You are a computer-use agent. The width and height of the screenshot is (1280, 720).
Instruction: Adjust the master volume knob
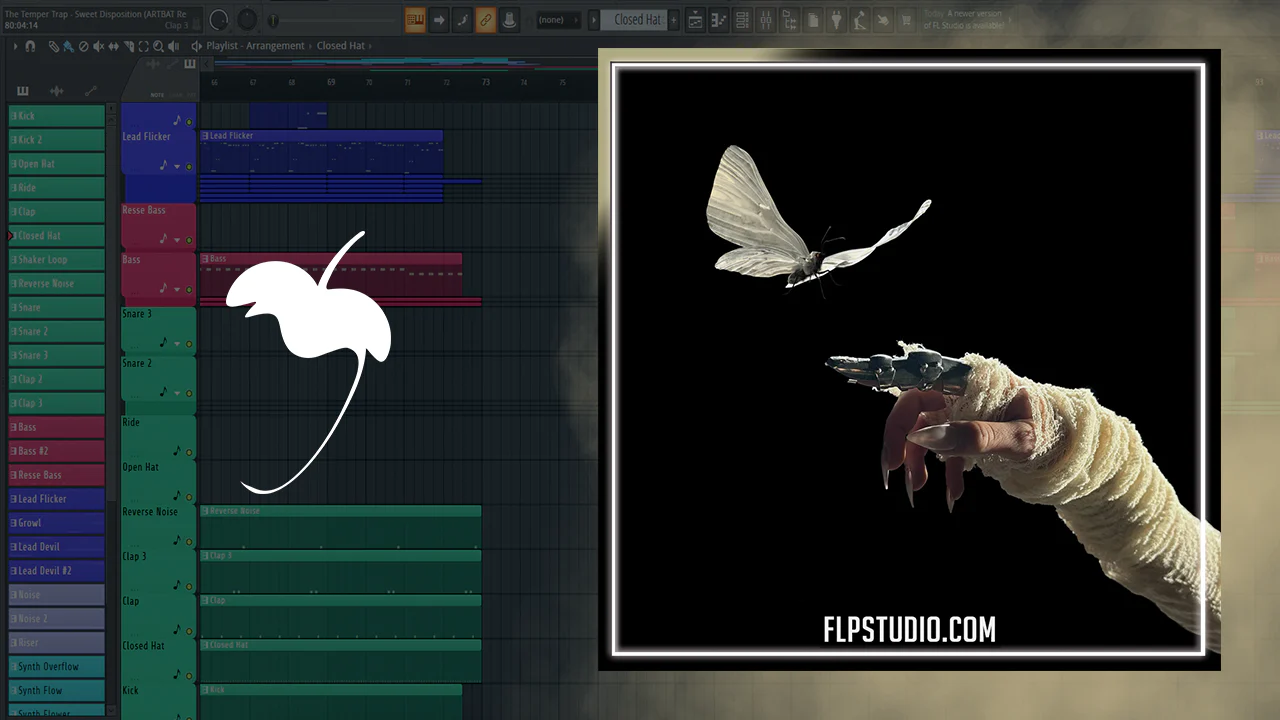click(219, 20)
